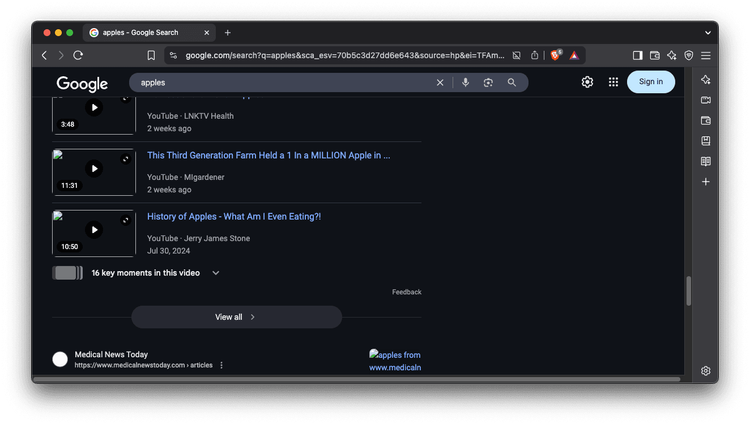Viewport: 750px width, 425px height.
Task: Open the Medical News Today site name
Action: (111, 355)
